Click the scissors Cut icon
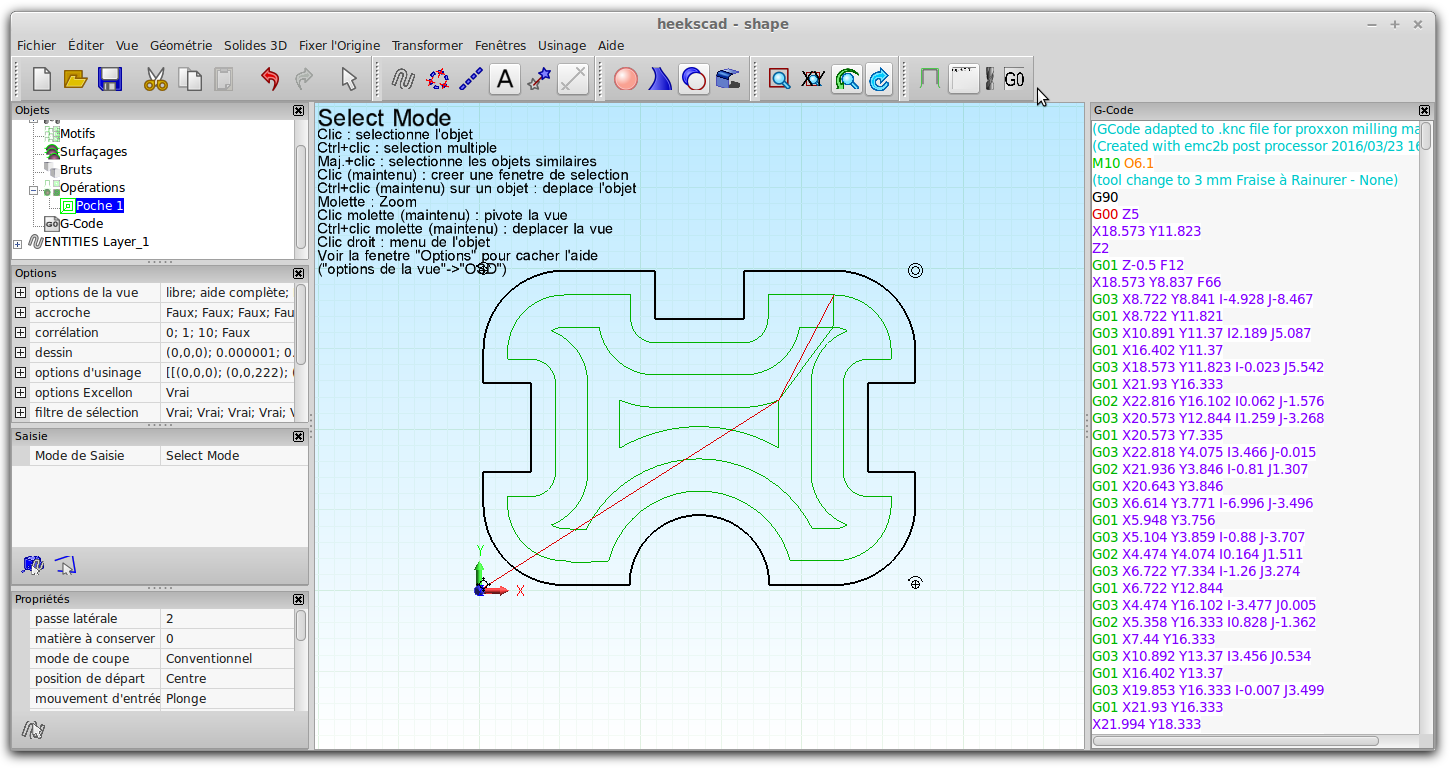1451x770 pixels. [155, 79]
